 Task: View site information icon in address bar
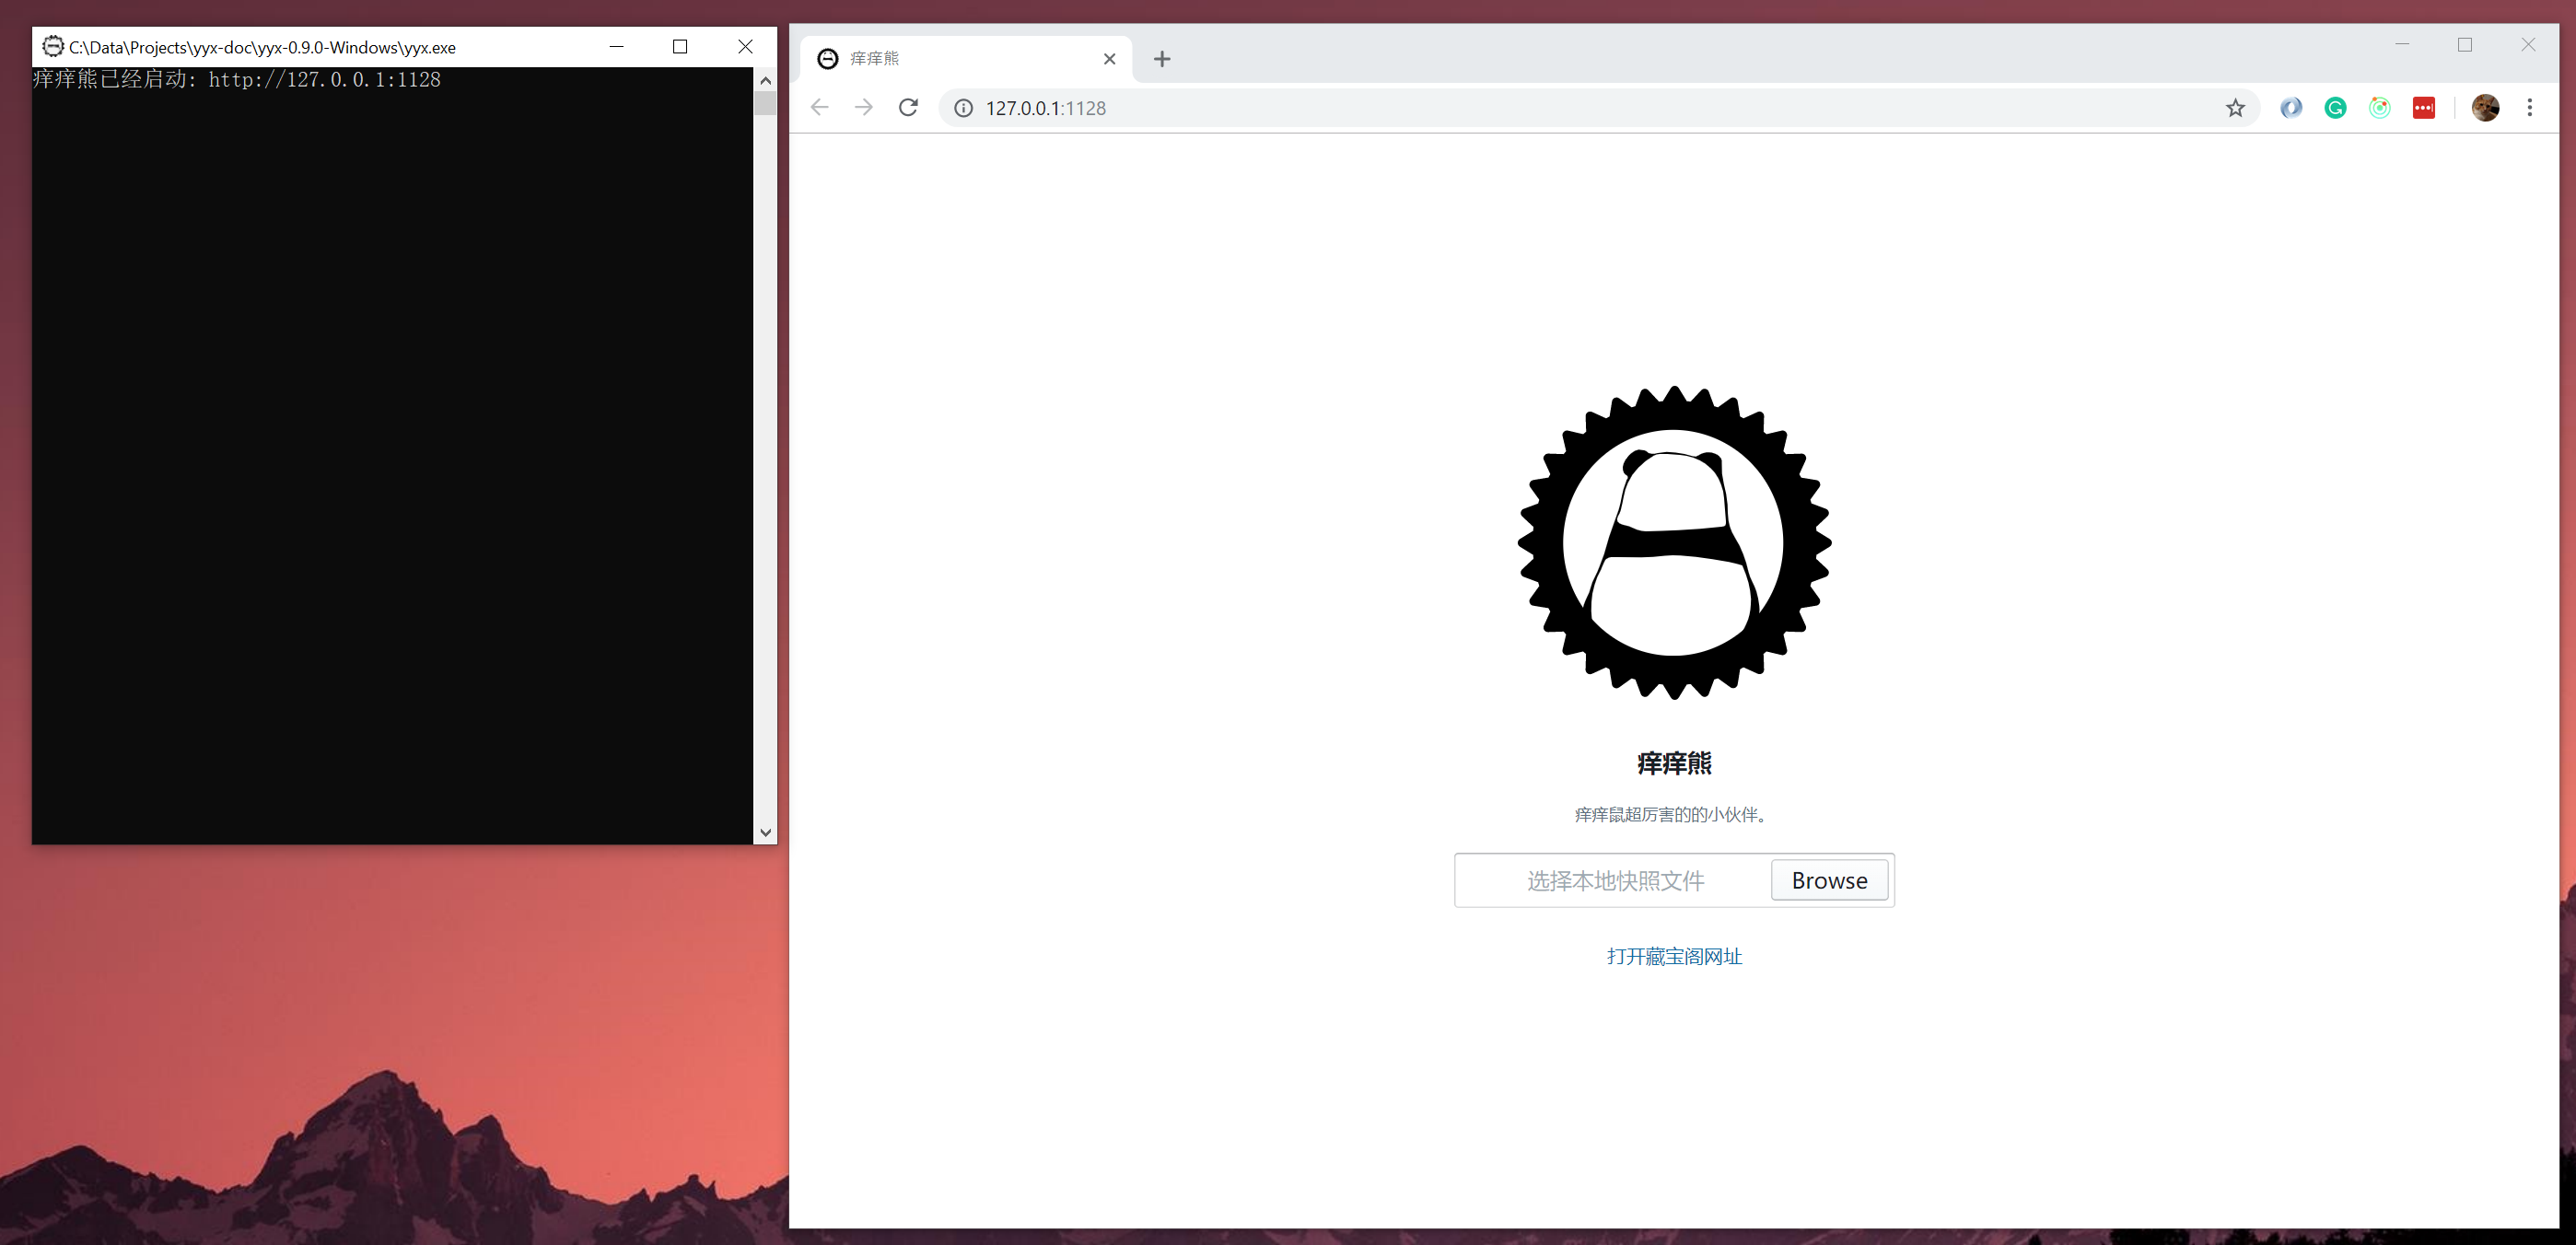(963, 108)
